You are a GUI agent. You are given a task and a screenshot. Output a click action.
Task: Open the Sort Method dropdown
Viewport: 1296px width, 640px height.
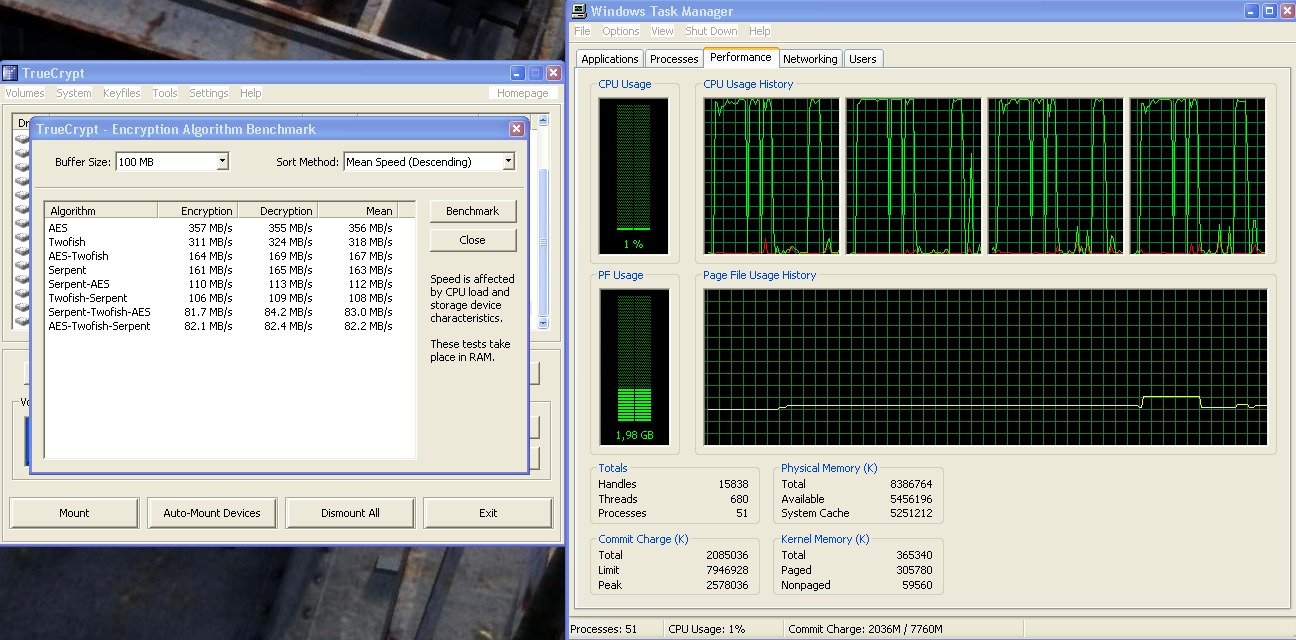(x=508, y=161)
